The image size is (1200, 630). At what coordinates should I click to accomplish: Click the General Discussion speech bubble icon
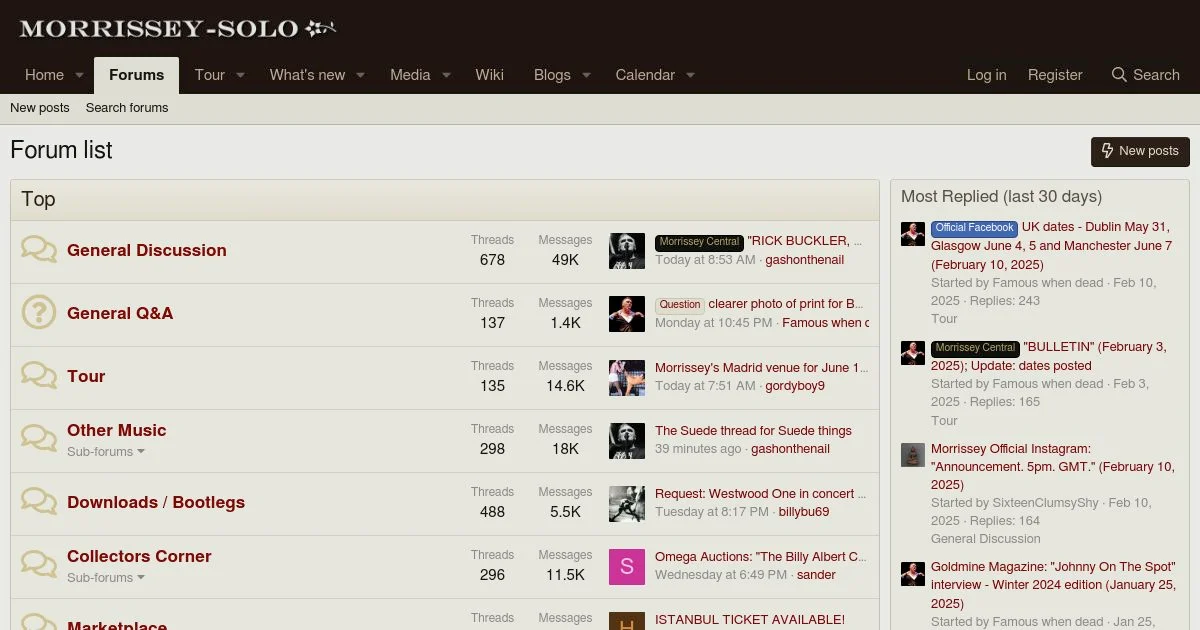coord(39,250)
